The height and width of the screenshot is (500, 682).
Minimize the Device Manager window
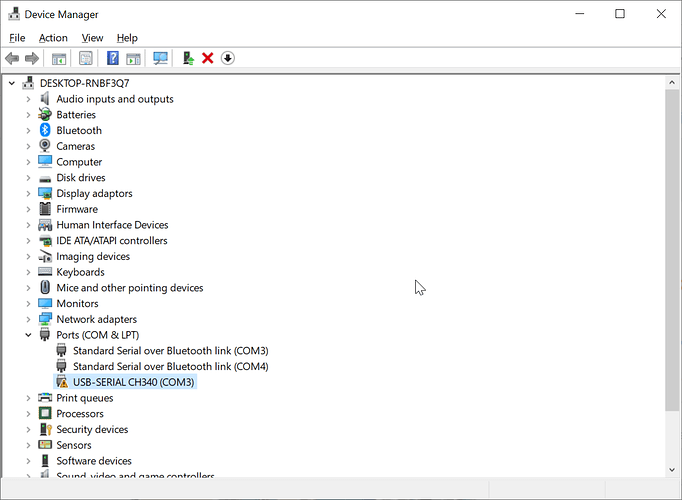[x=579, y=14]
